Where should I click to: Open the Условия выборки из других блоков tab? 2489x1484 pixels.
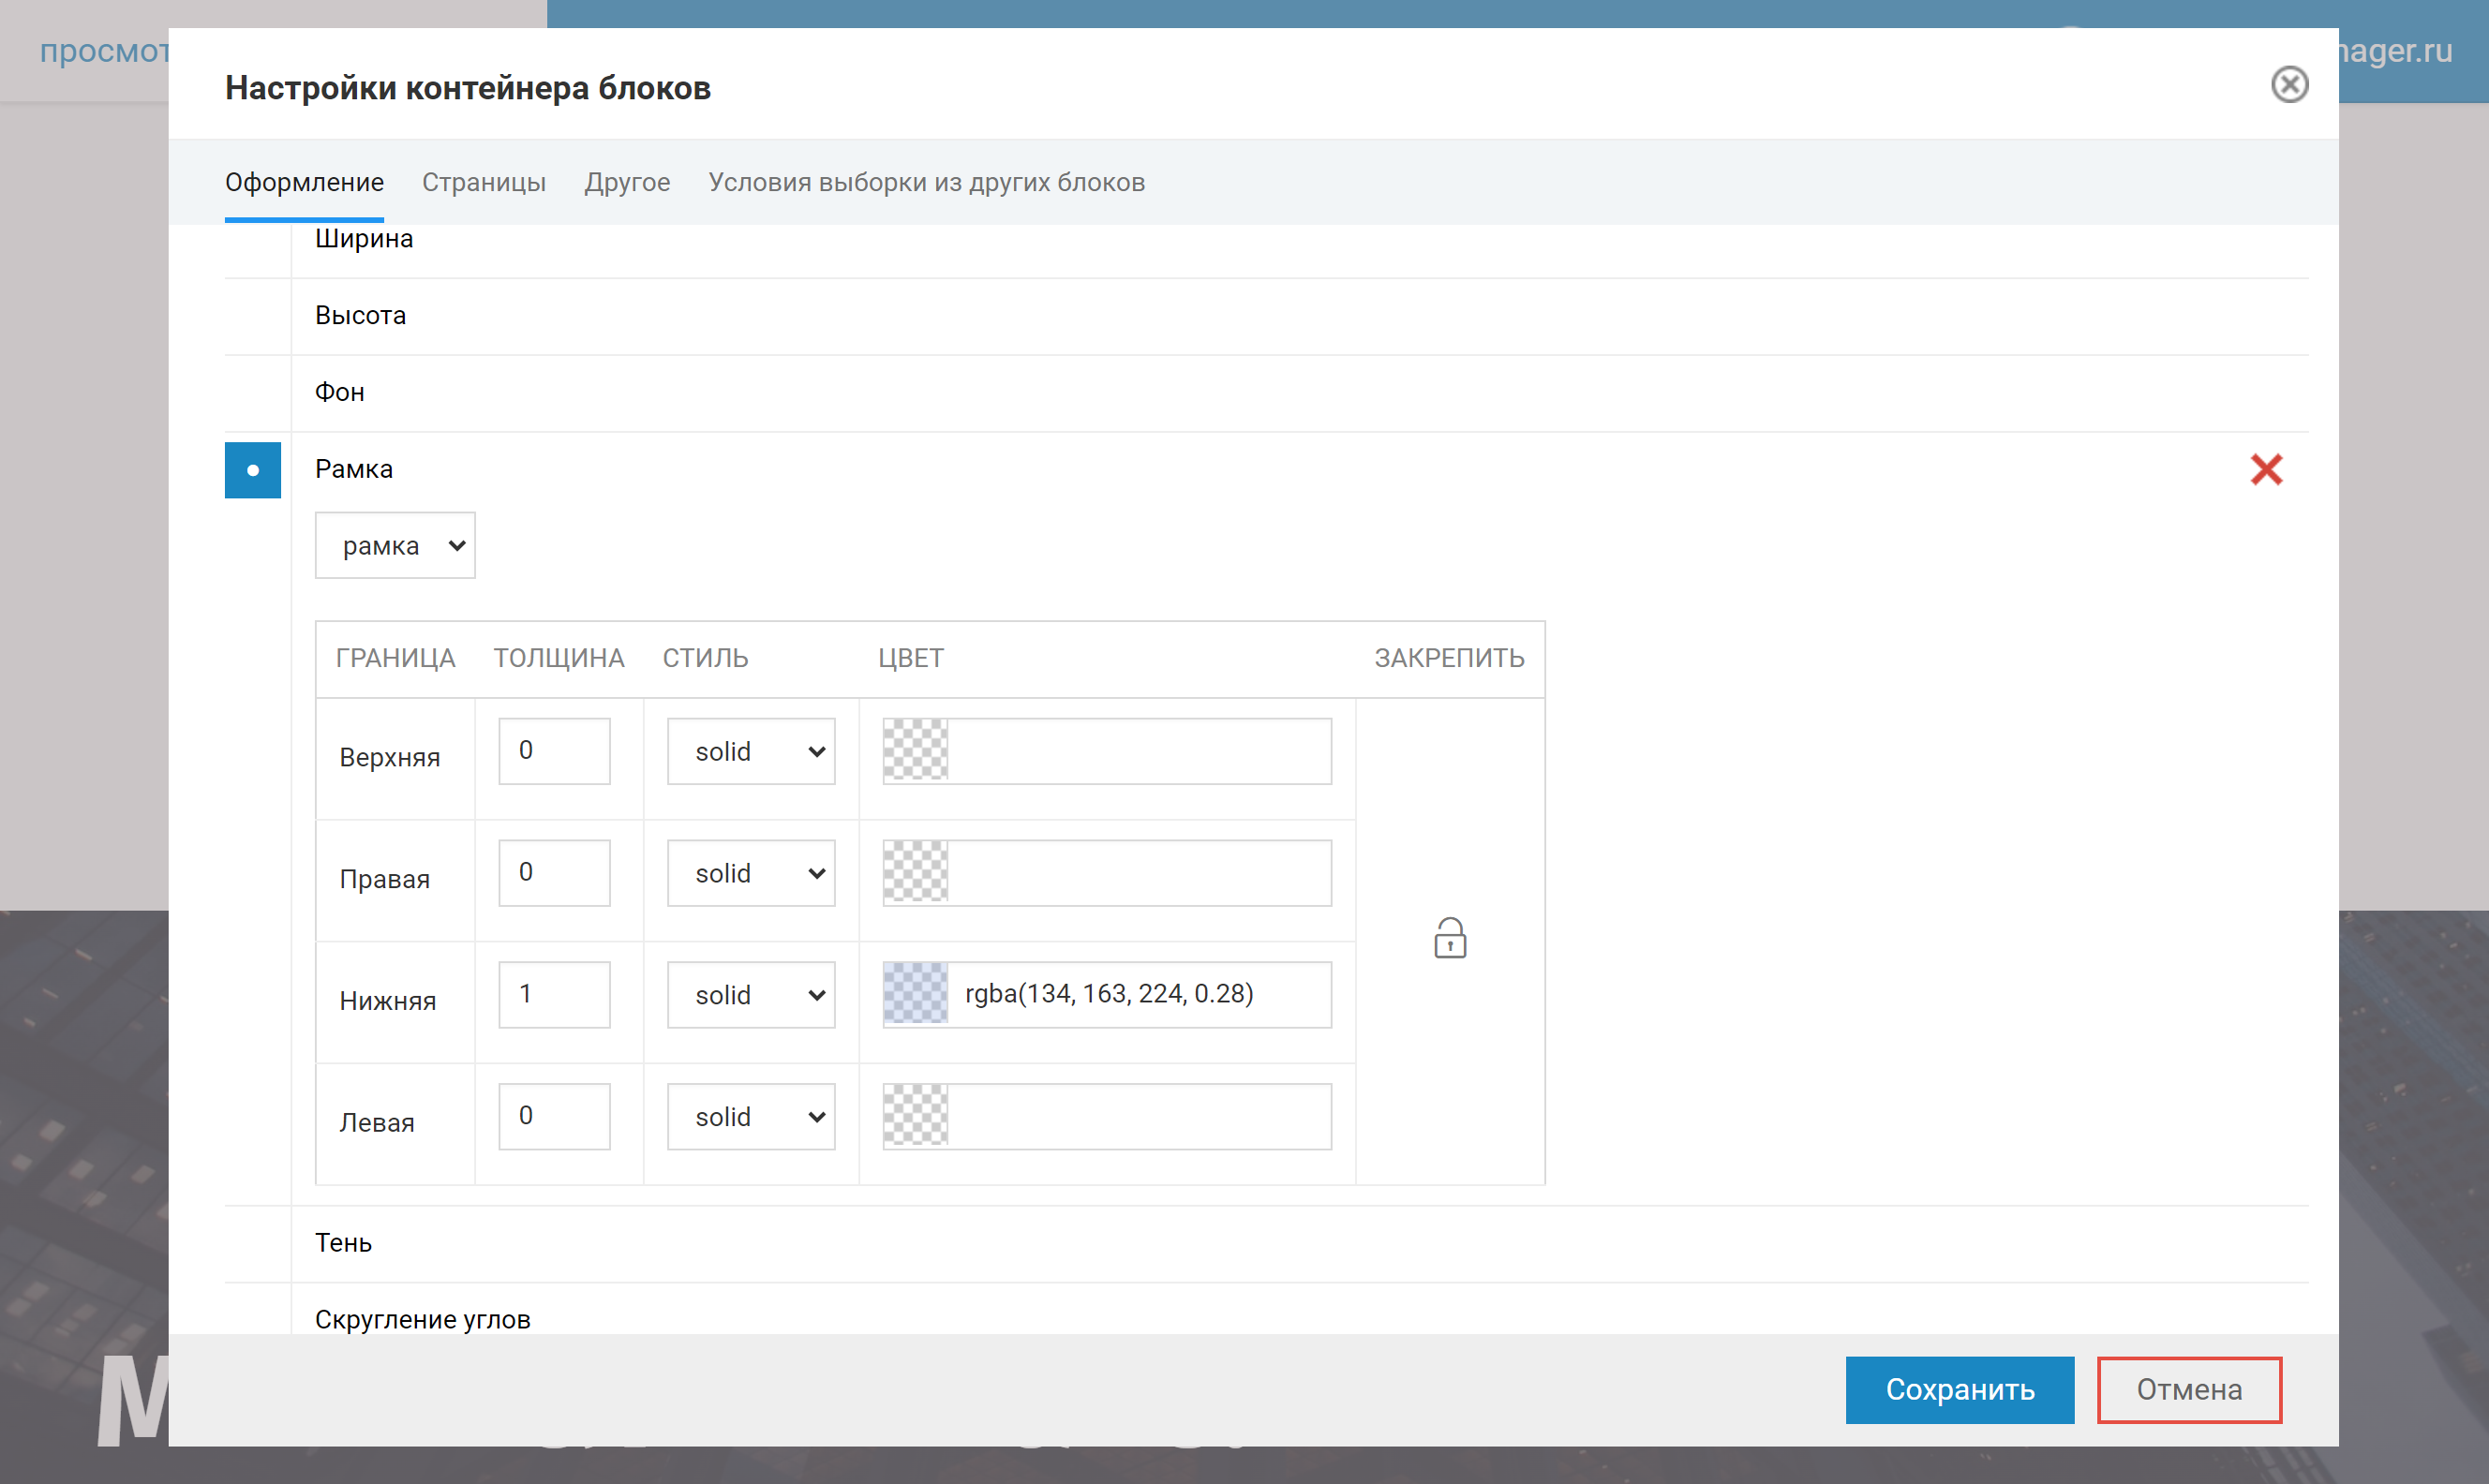click(x=926, y=183)
